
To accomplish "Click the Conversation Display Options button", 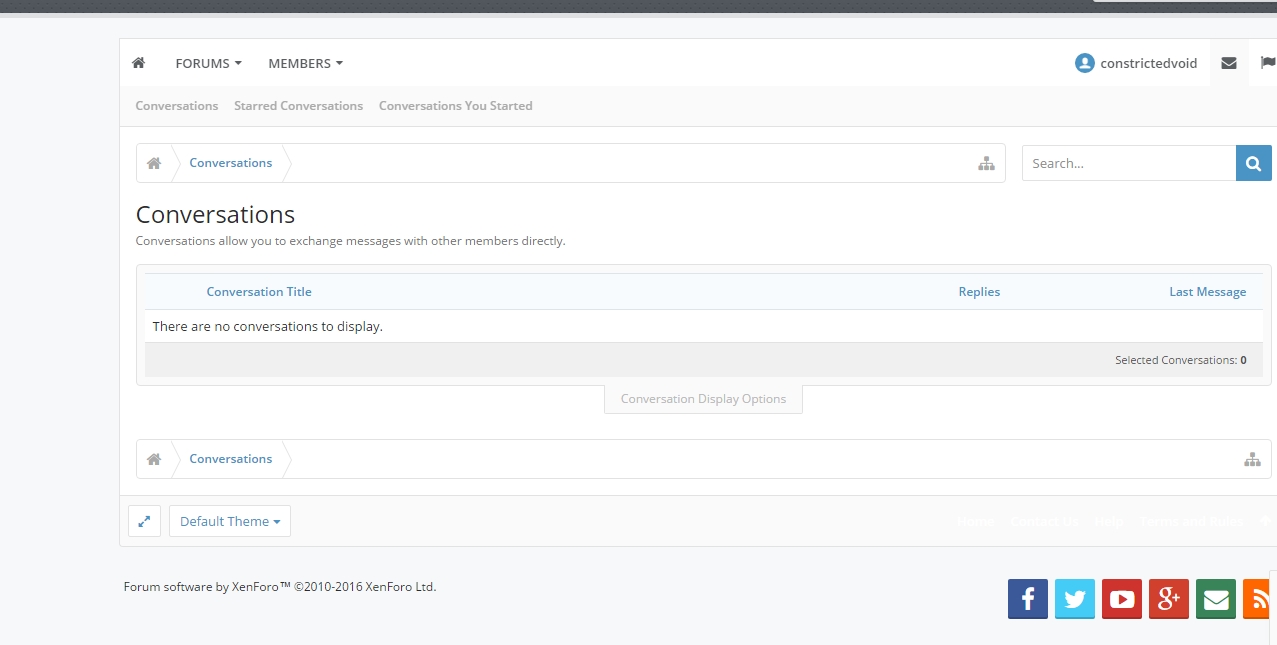I will pos(703,399).
